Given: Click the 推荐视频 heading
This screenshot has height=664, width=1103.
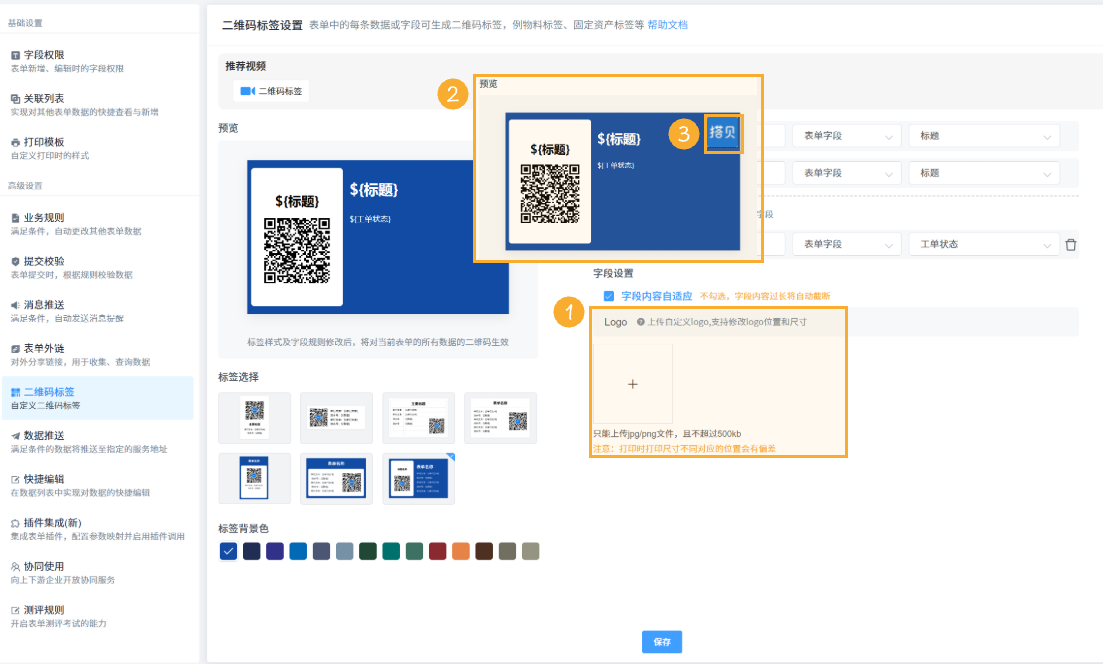Looking at the screenshot, I should coord(246,66).
